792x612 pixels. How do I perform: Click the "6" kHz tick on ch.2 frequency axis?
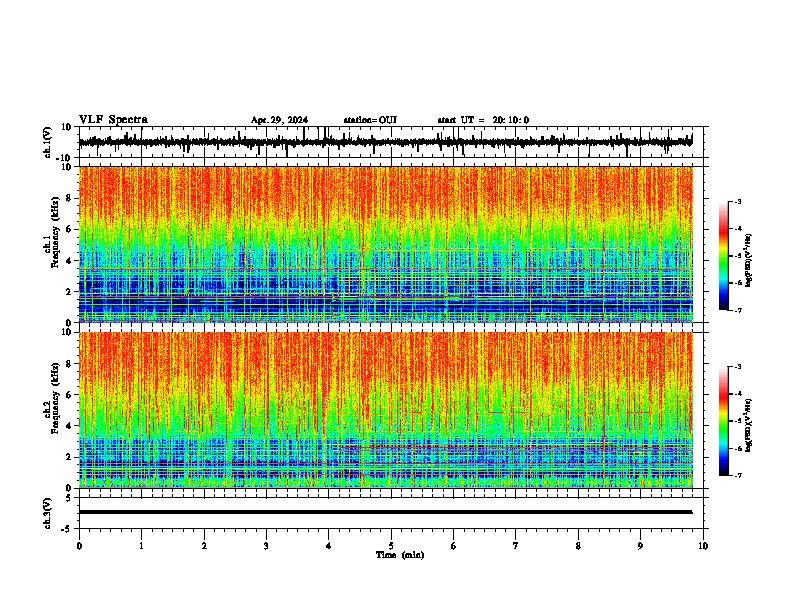pyautogui.click(x=69, y=394)
